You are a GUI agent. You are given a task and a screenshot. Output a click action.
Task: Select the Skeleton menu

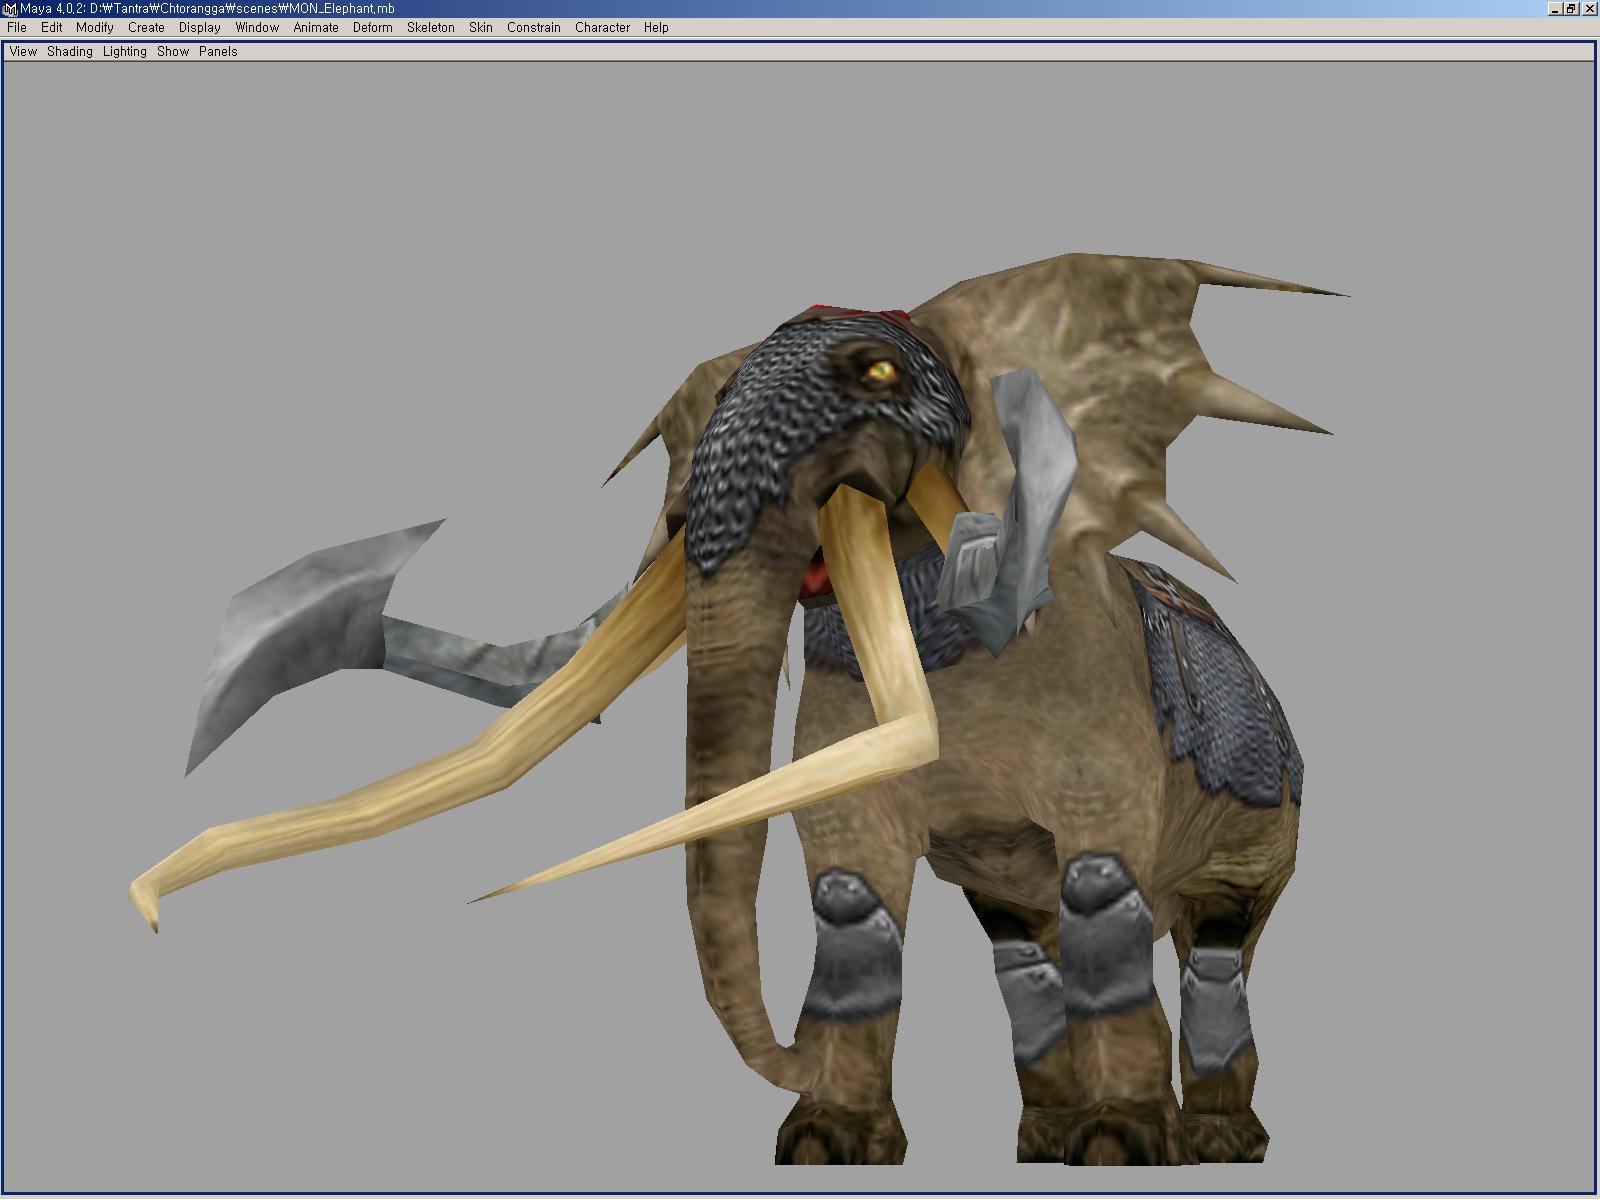(x=430, y=27)
